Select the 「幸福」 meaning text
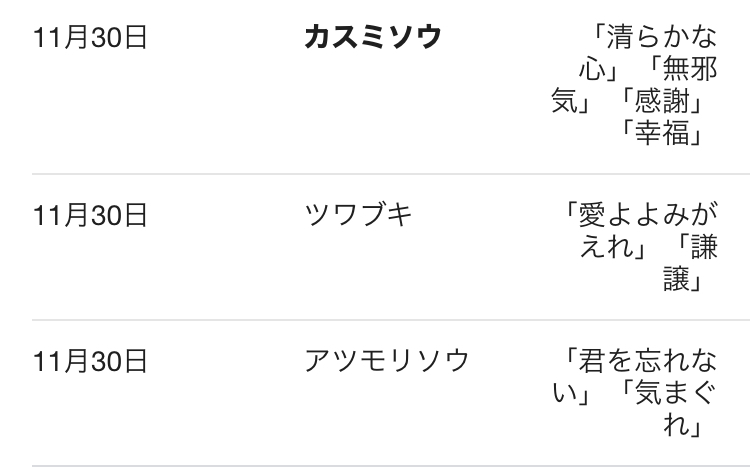750x470 pixels. tap(661, 132)
